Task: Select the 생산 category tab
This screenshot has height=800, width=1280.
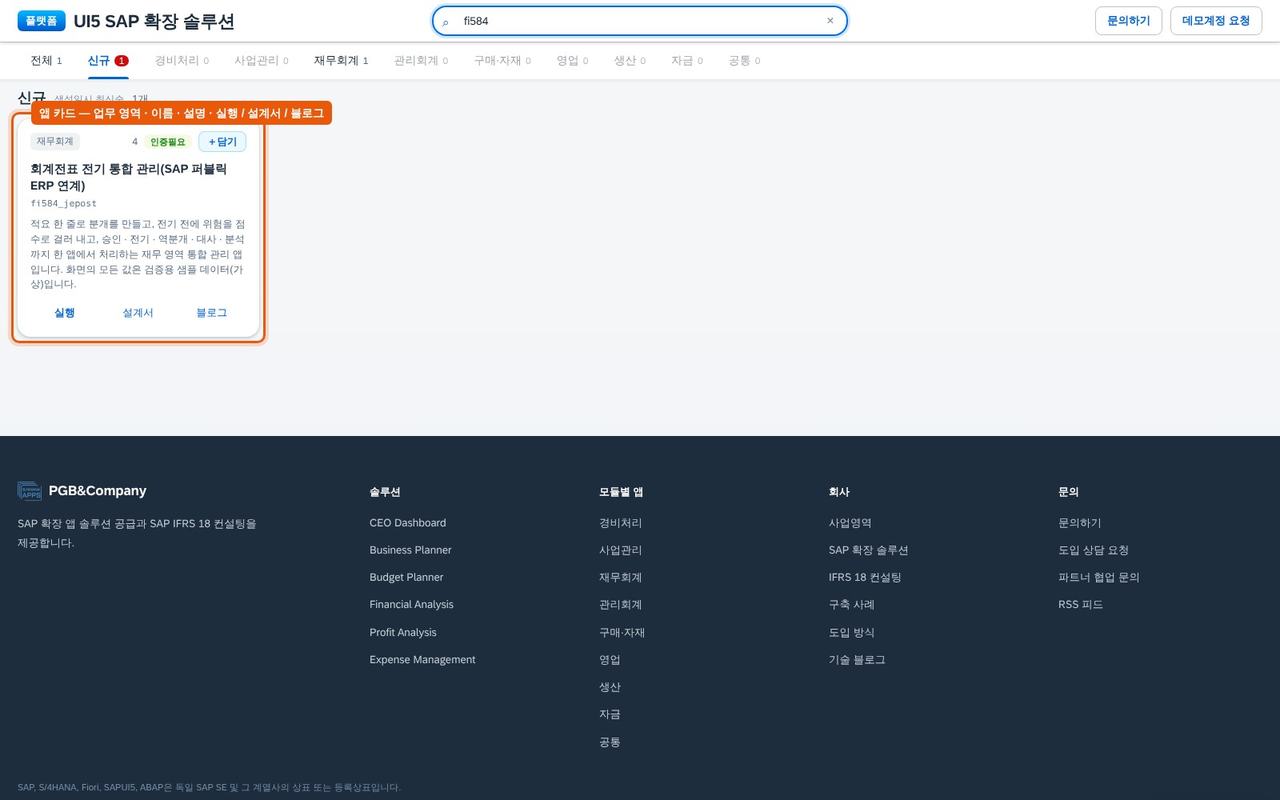Action: (x=629, y=61)
